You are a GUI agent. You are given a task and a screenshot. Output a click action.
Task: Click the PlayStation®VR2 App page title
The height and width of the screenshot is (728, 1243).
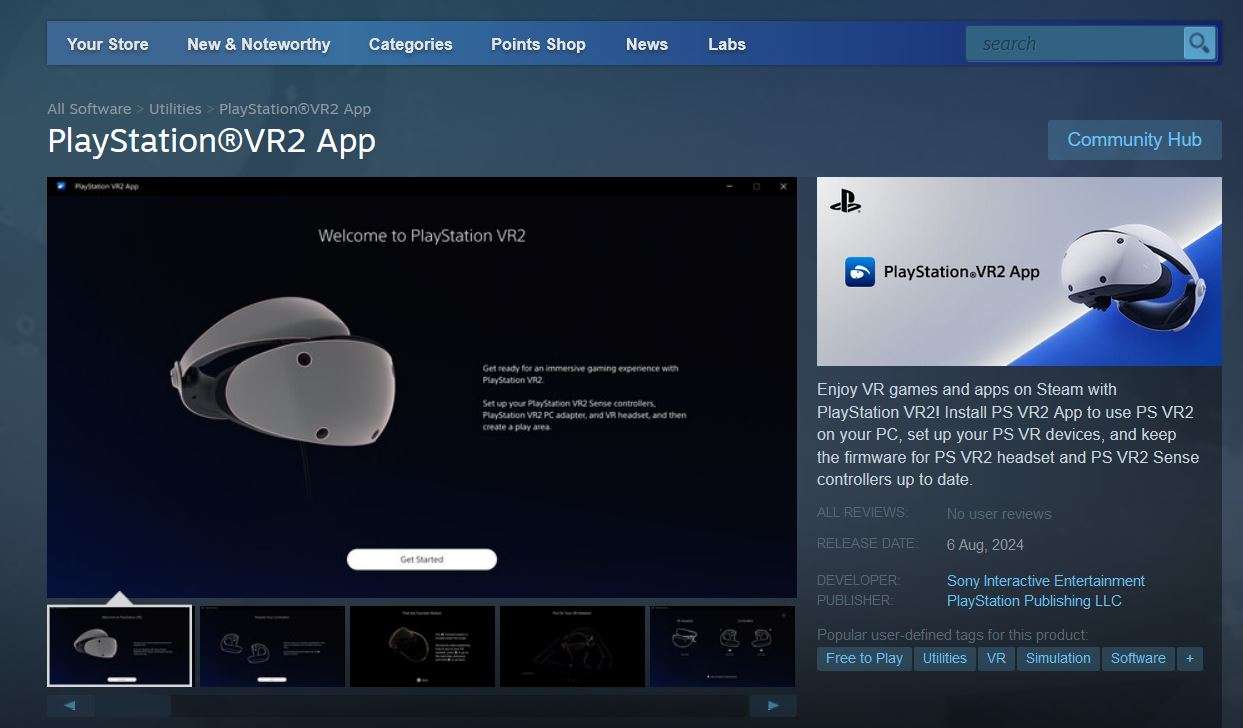(x=212, y=141)
